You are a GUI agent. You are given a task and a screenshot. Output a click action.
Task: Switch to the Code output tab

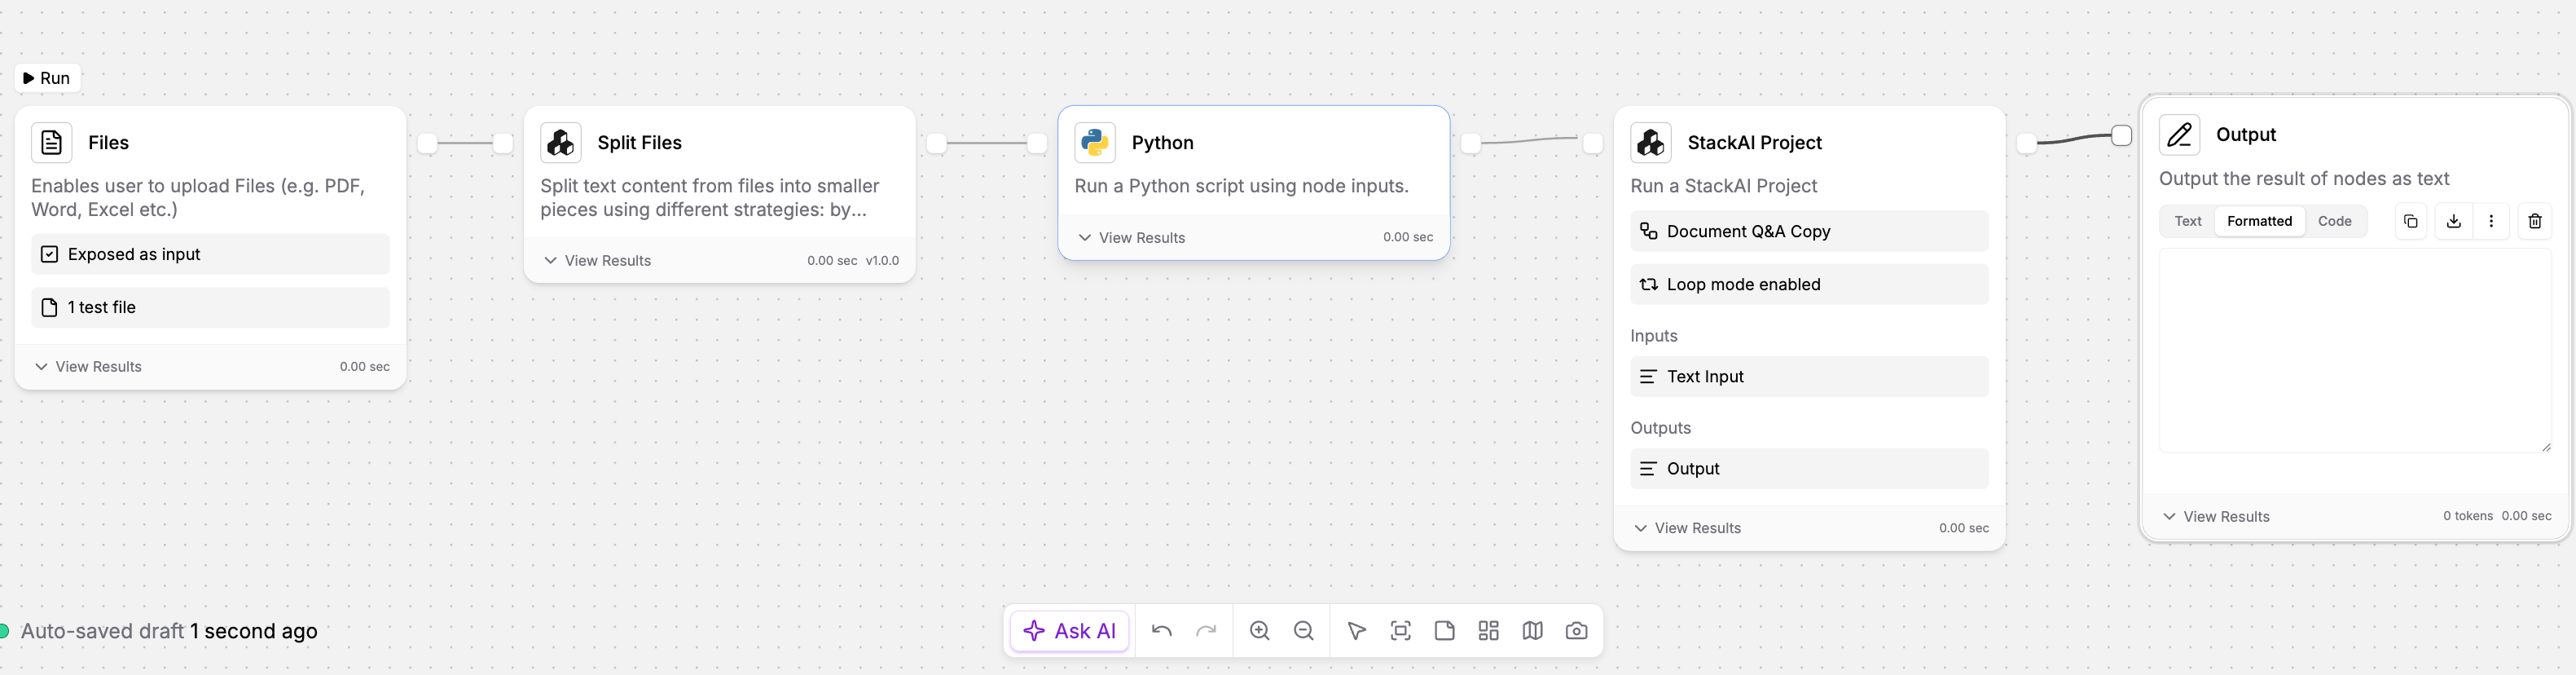[2334, 221]
